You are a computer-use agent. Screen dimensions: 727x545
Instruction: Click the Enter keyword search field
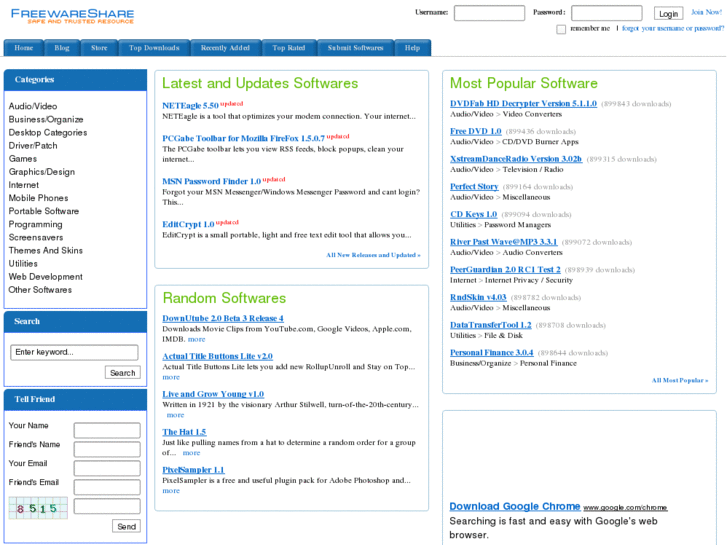click(x=74, y=352)
